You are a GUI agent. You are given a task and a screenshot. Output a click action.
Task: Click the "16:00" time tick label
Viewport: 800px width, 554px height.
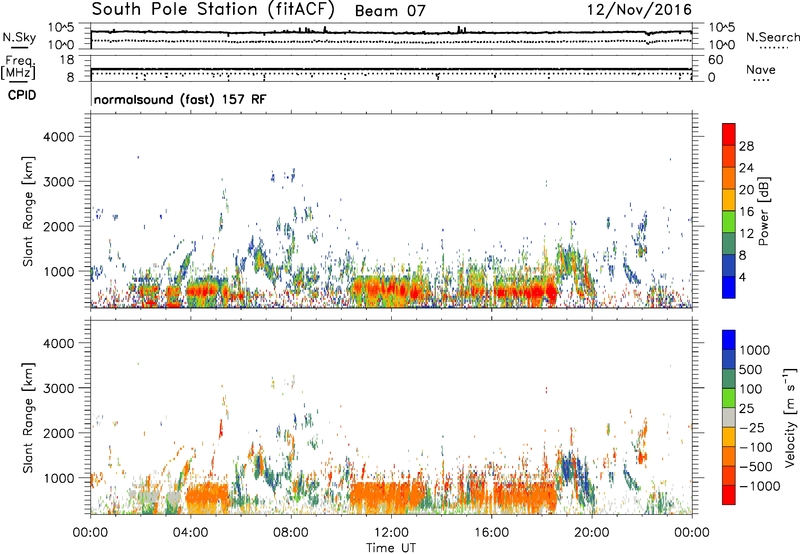pos(491,533)
